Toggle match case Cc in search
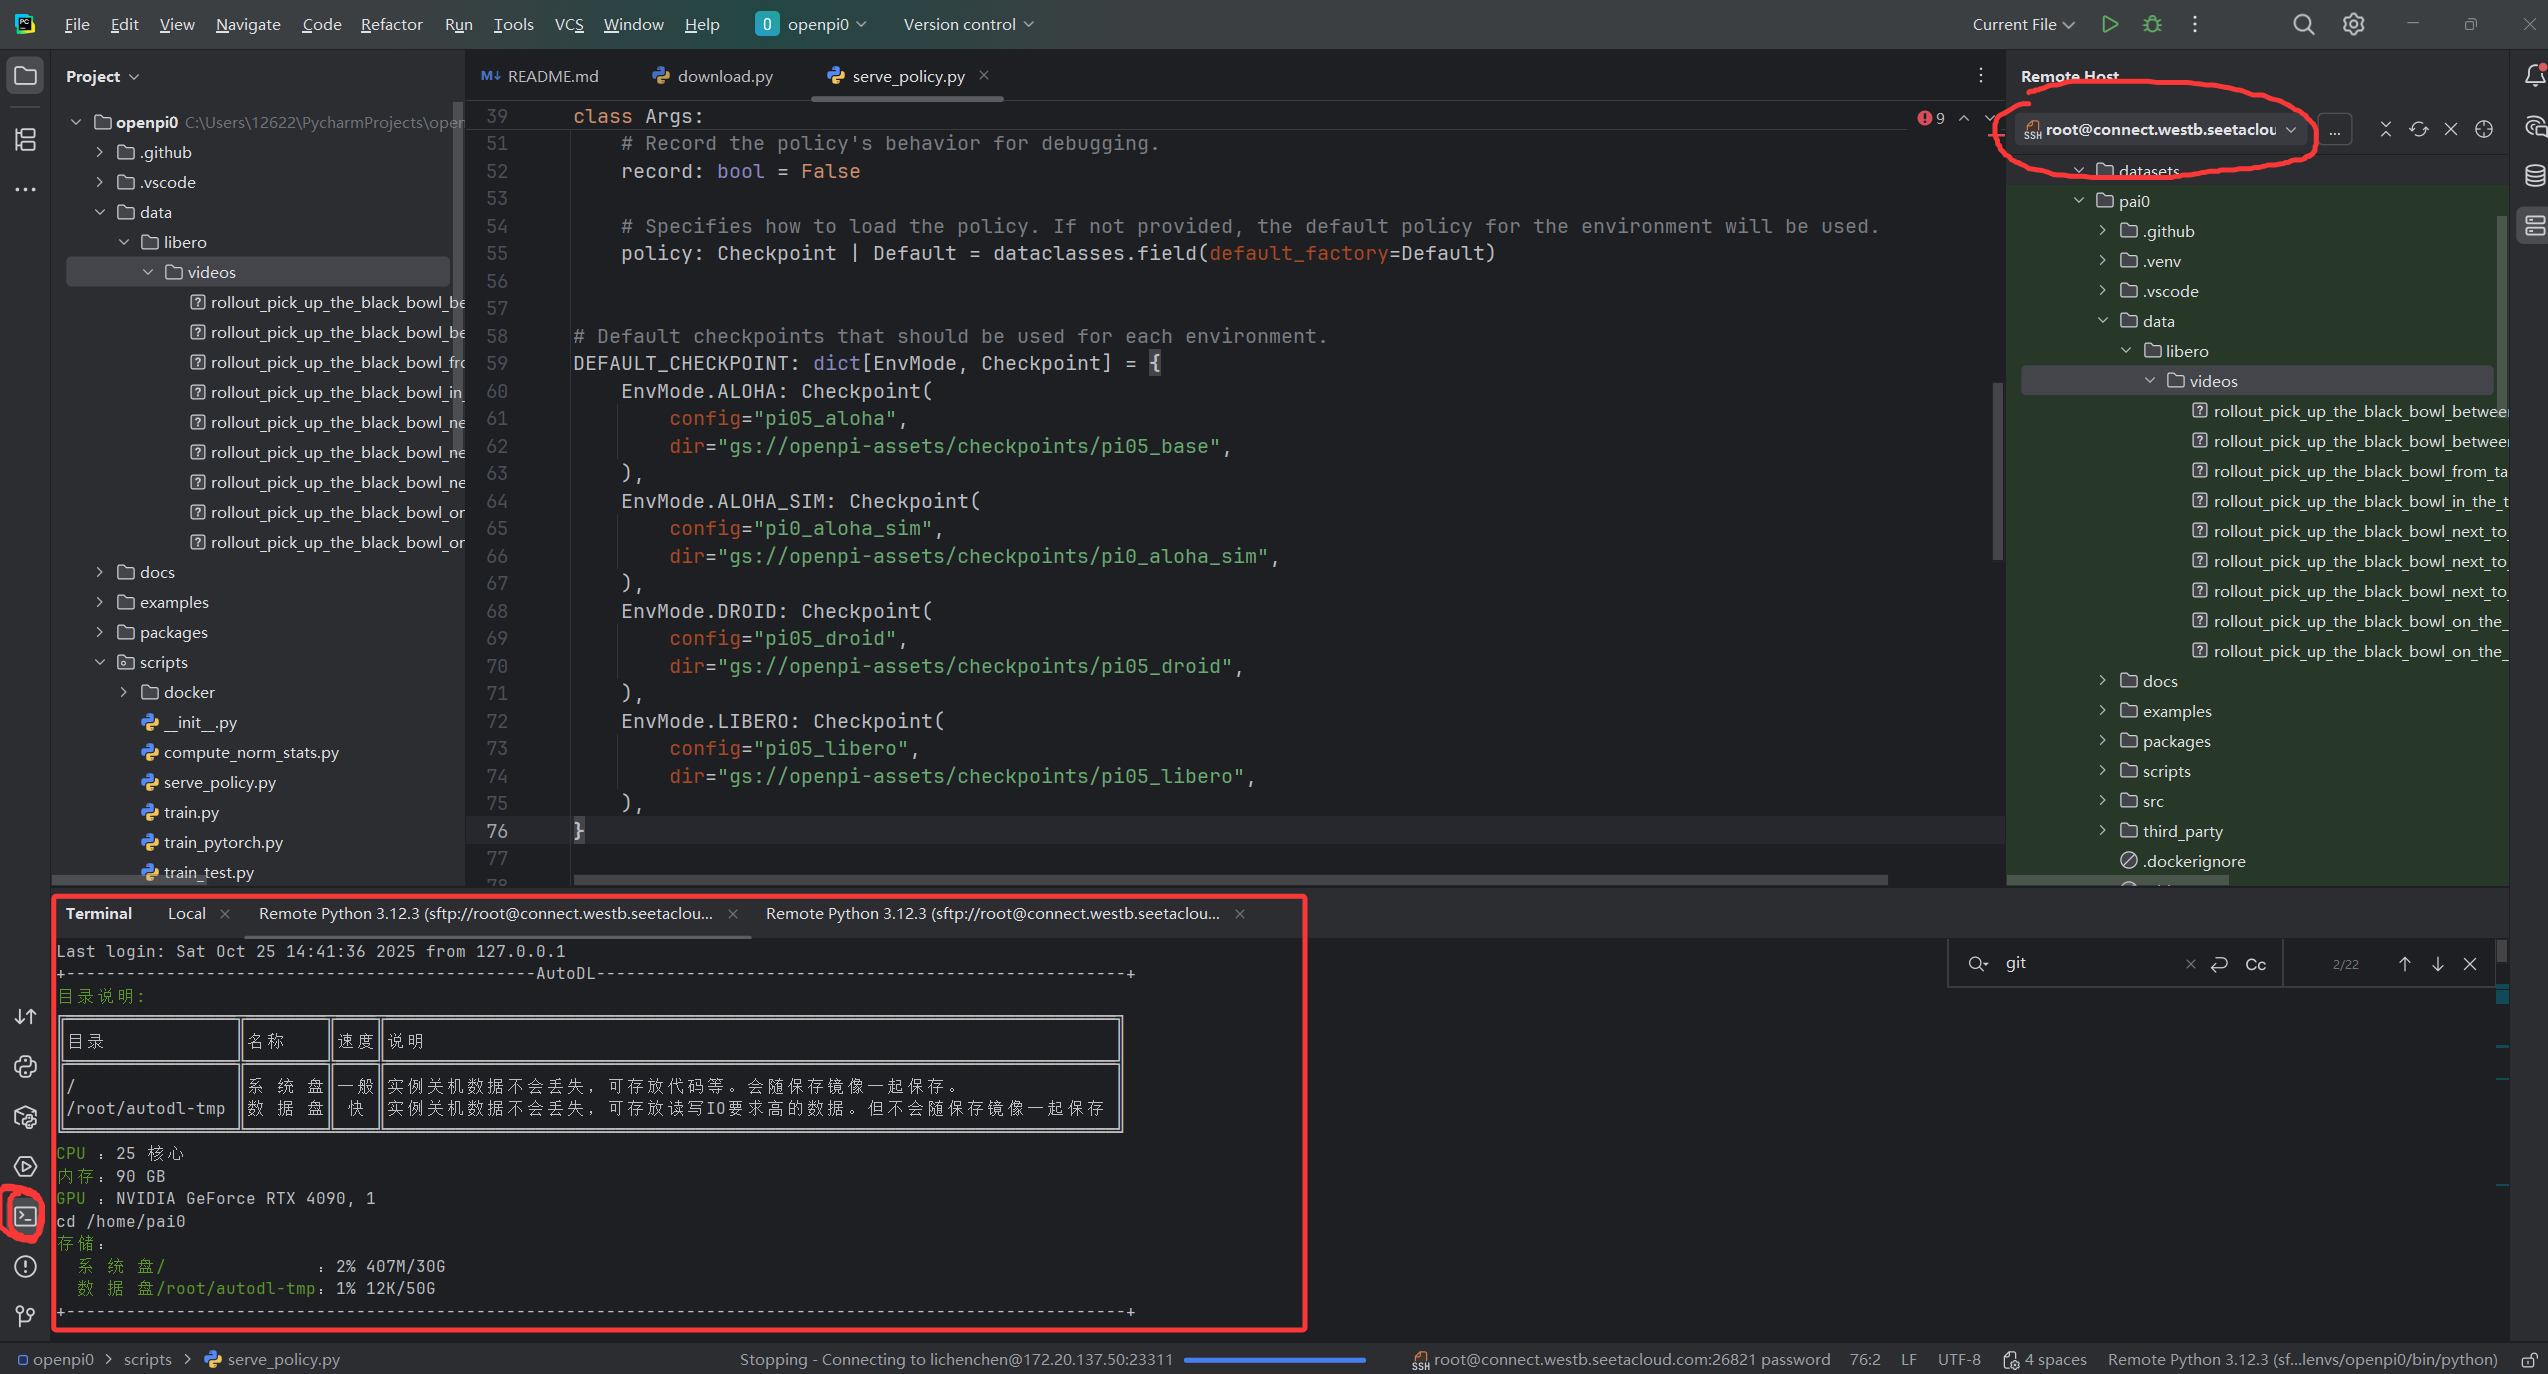Screen dimensions: 2548x1374 point(2256,964)
